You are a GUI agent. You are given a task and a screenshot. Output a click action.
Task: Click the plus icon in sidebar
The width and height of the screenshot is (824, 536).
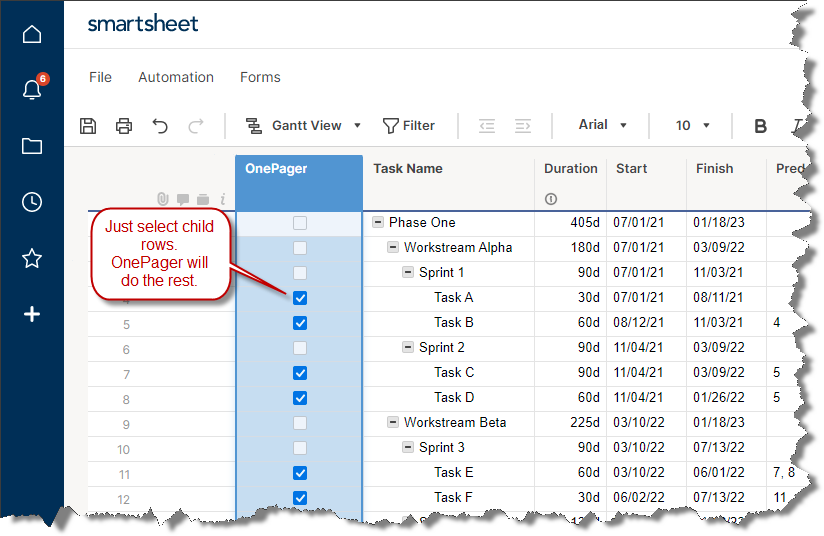click(x=32, y=314)
